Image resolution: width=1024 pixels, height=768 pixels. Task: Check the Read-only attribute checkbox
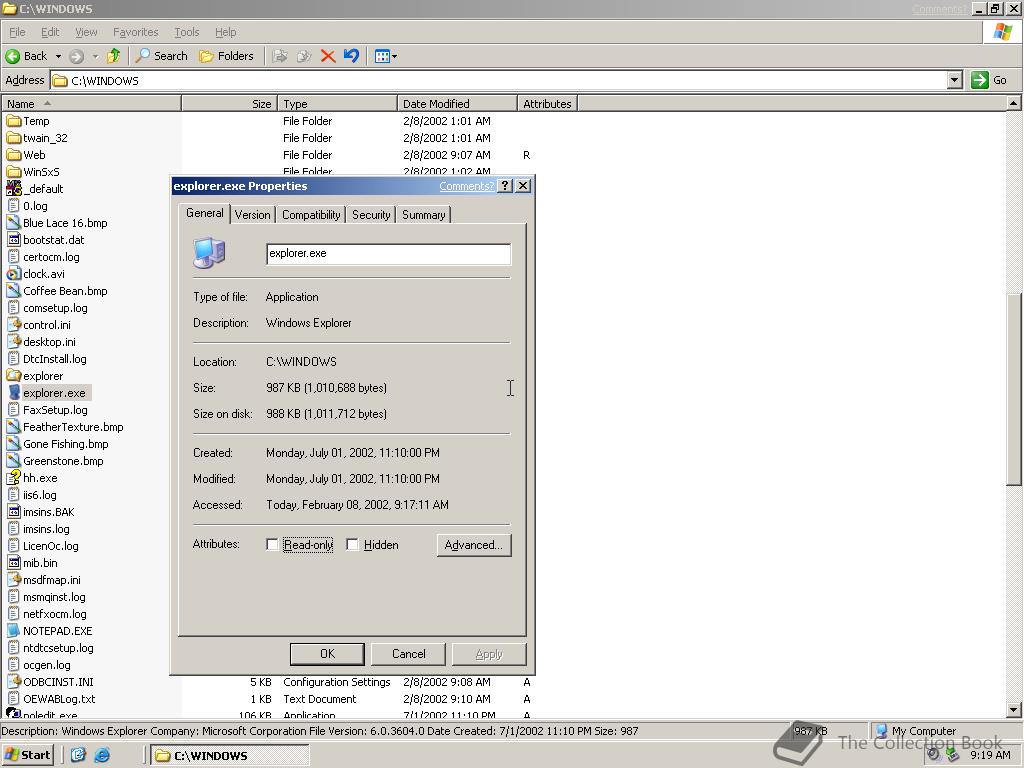[272, 545]
